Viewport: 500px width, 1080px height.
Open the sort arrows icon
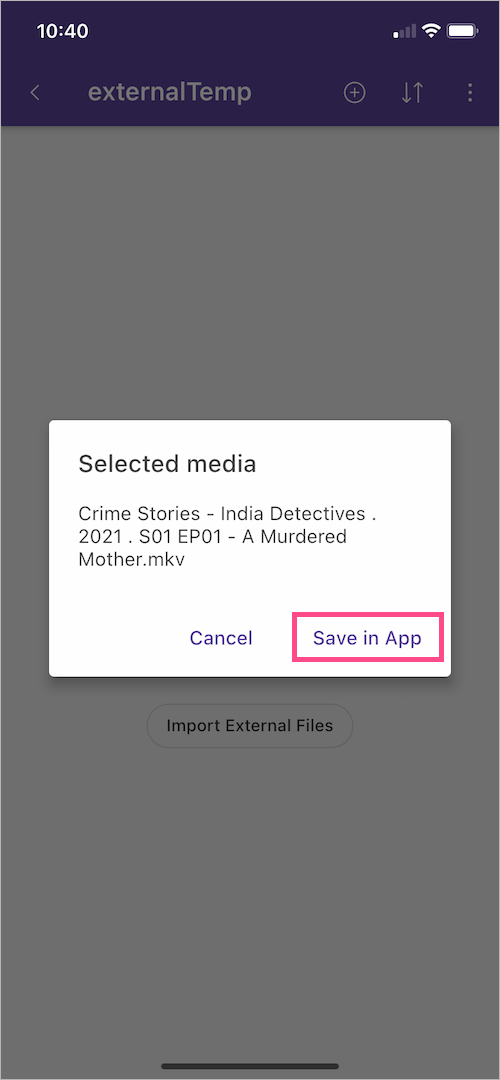(412, 93)
